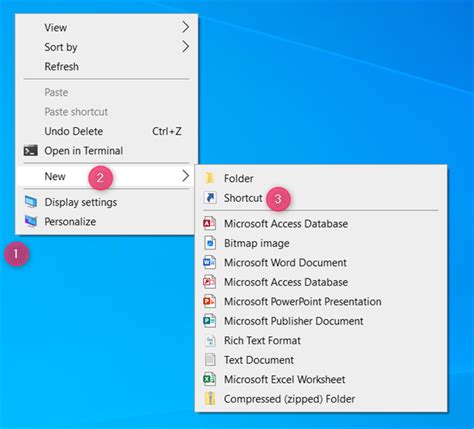Image resolution: width=474 pixels, height=429 pixels.
Task: Click the Shortcut arrow icon
Action: coord(210,198)
